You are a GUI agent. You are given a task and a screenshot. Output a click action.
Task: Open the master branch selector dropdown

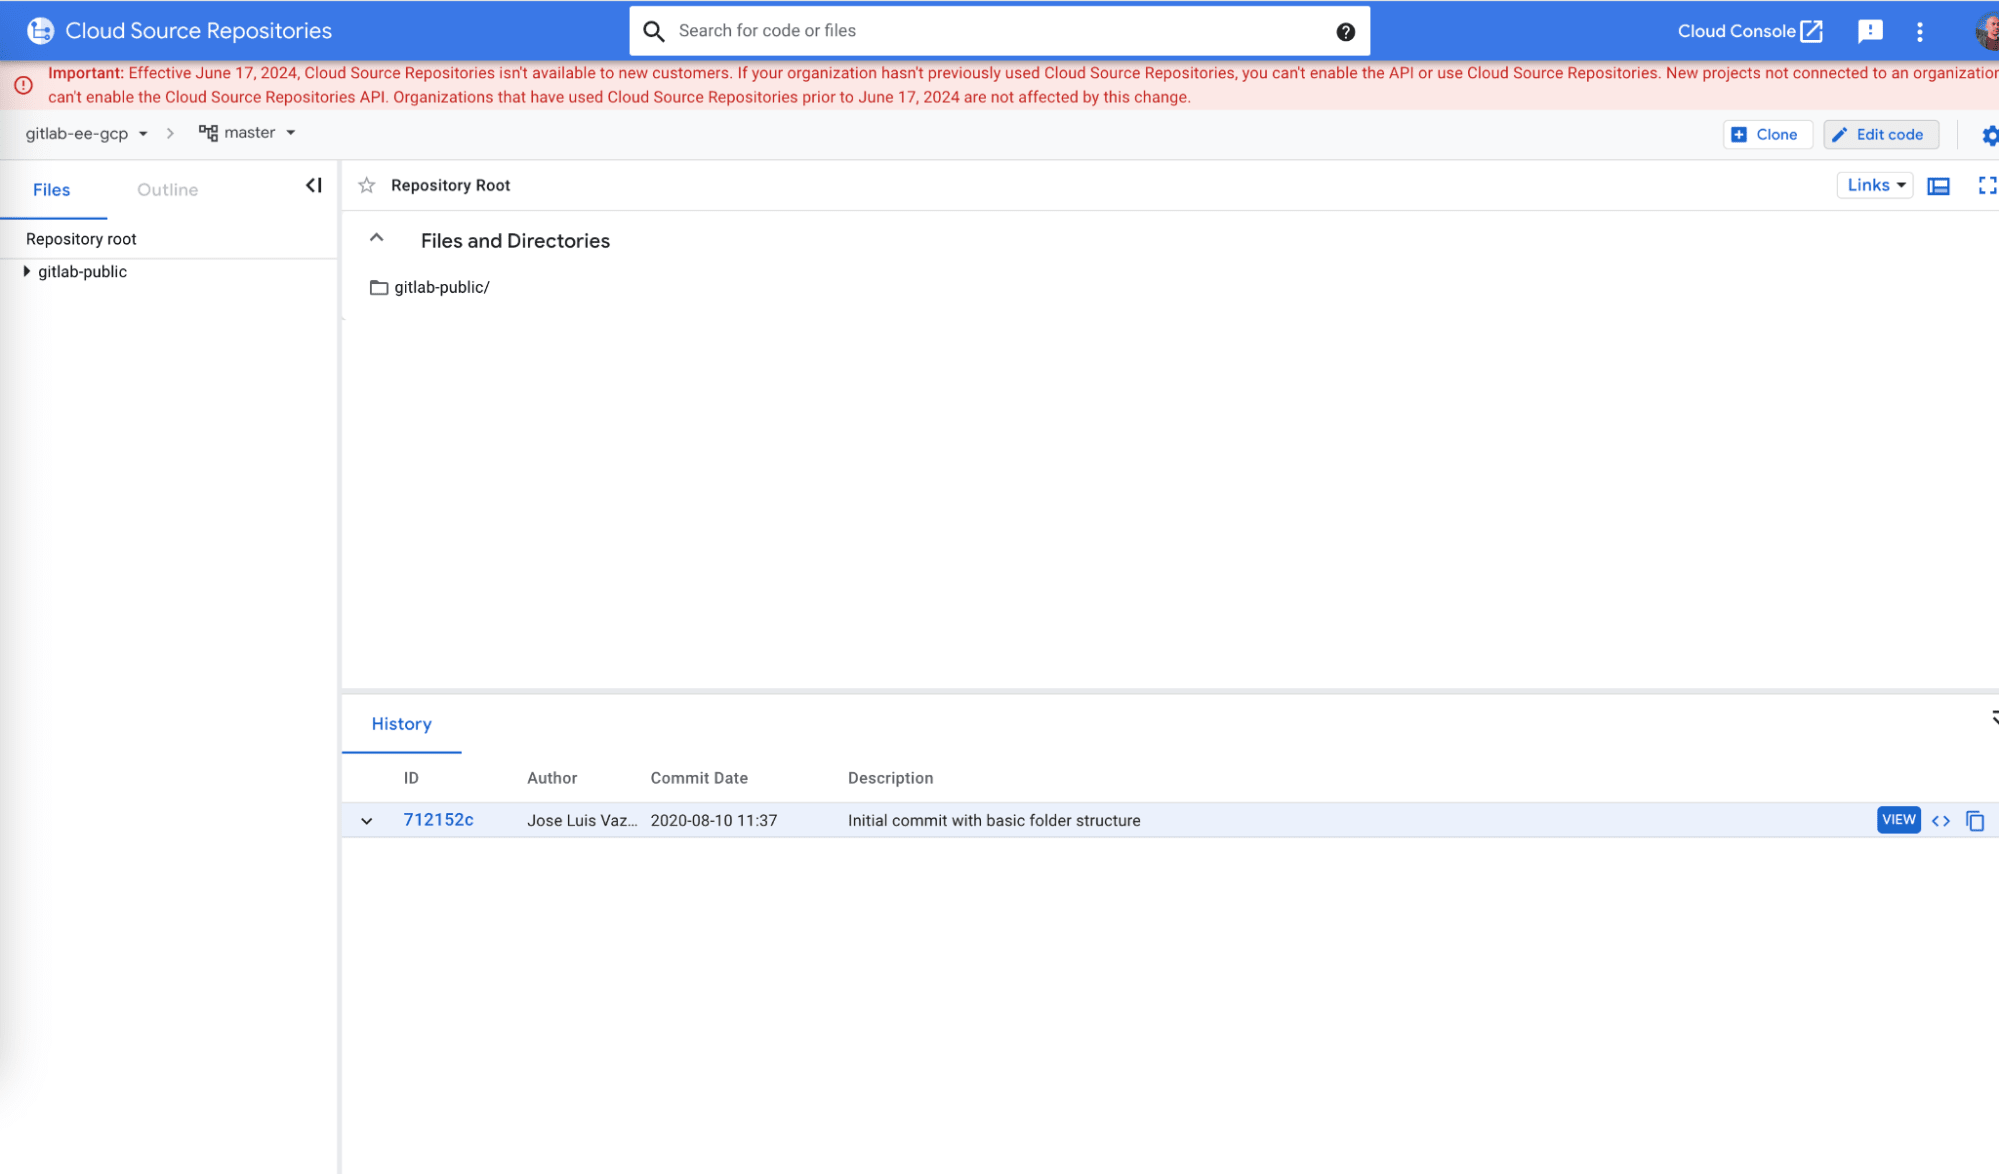[x=247, y=133]
